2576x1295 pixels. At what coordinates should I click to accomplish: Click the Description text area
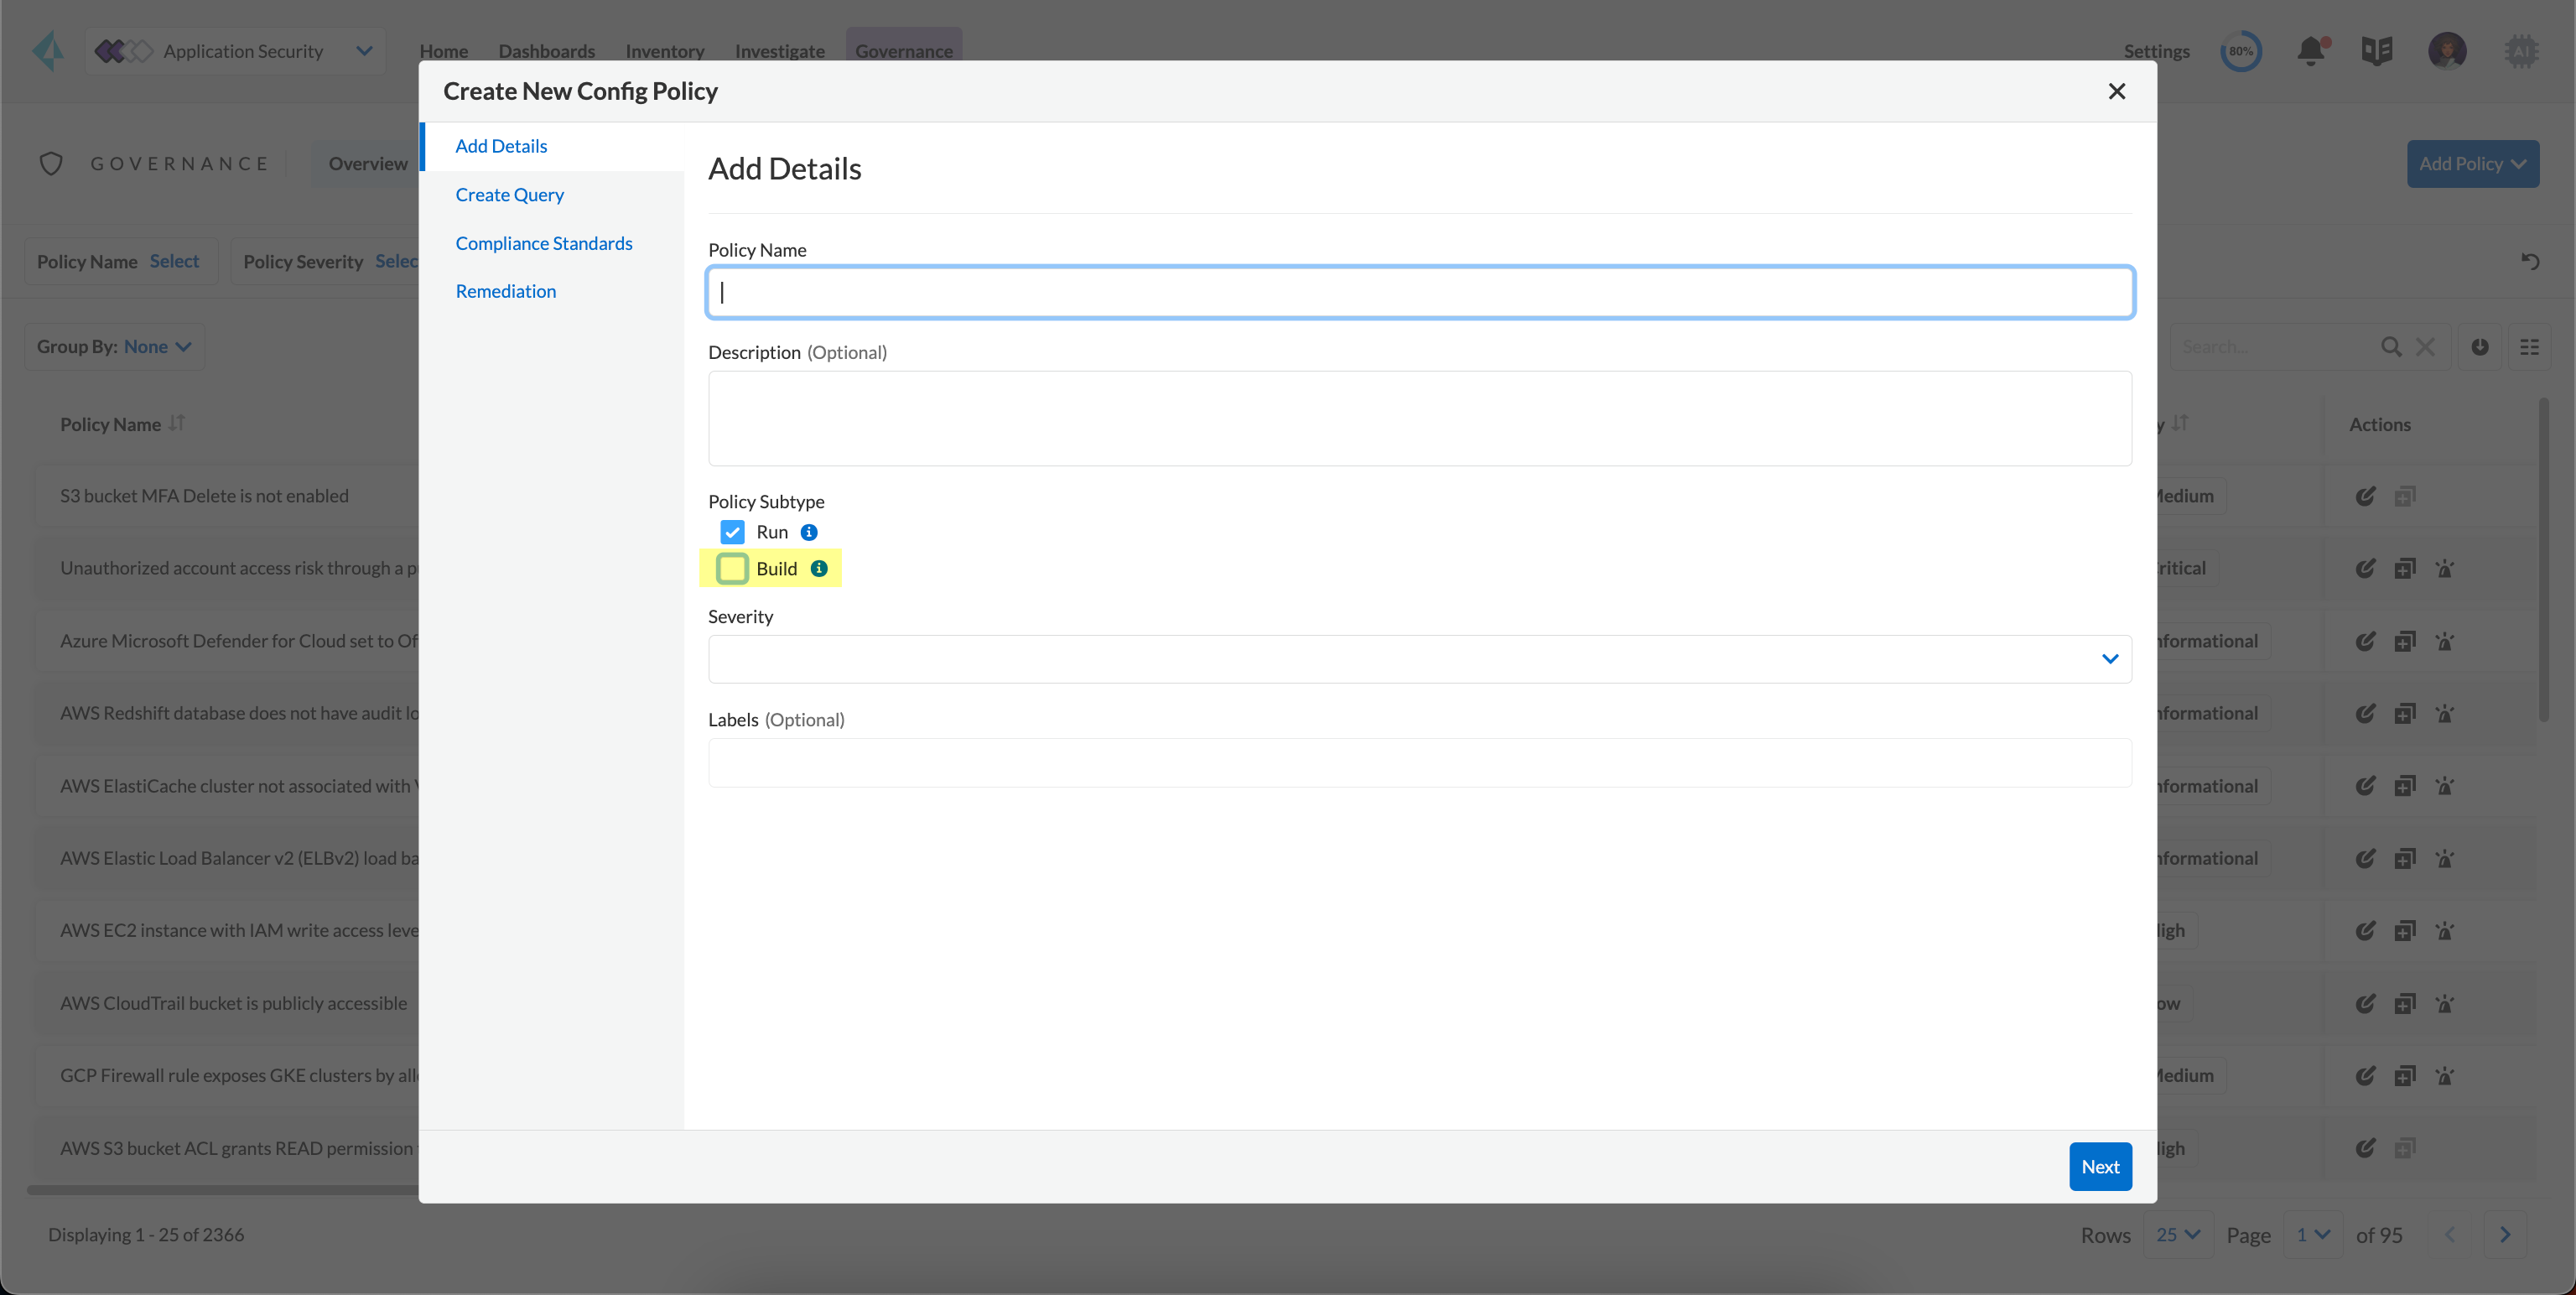[1420, 418]
